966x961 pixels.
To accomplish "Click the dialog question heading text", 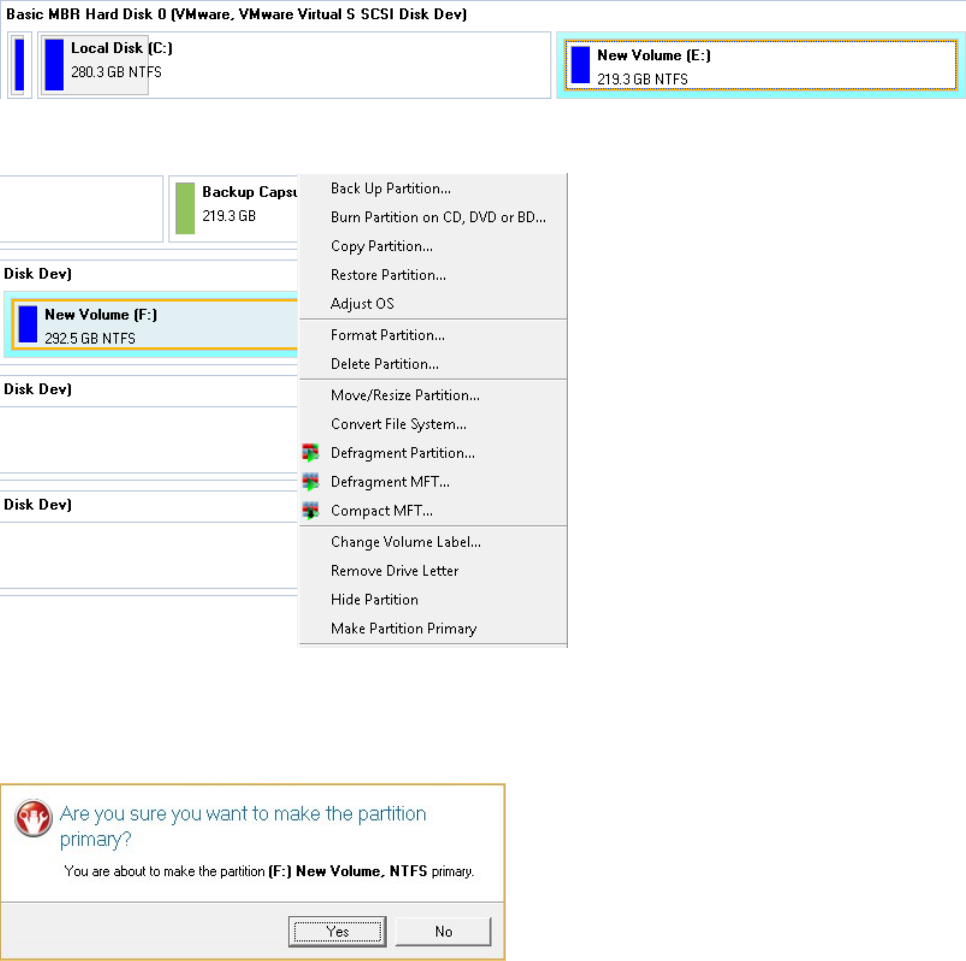I will click(243, 826).
